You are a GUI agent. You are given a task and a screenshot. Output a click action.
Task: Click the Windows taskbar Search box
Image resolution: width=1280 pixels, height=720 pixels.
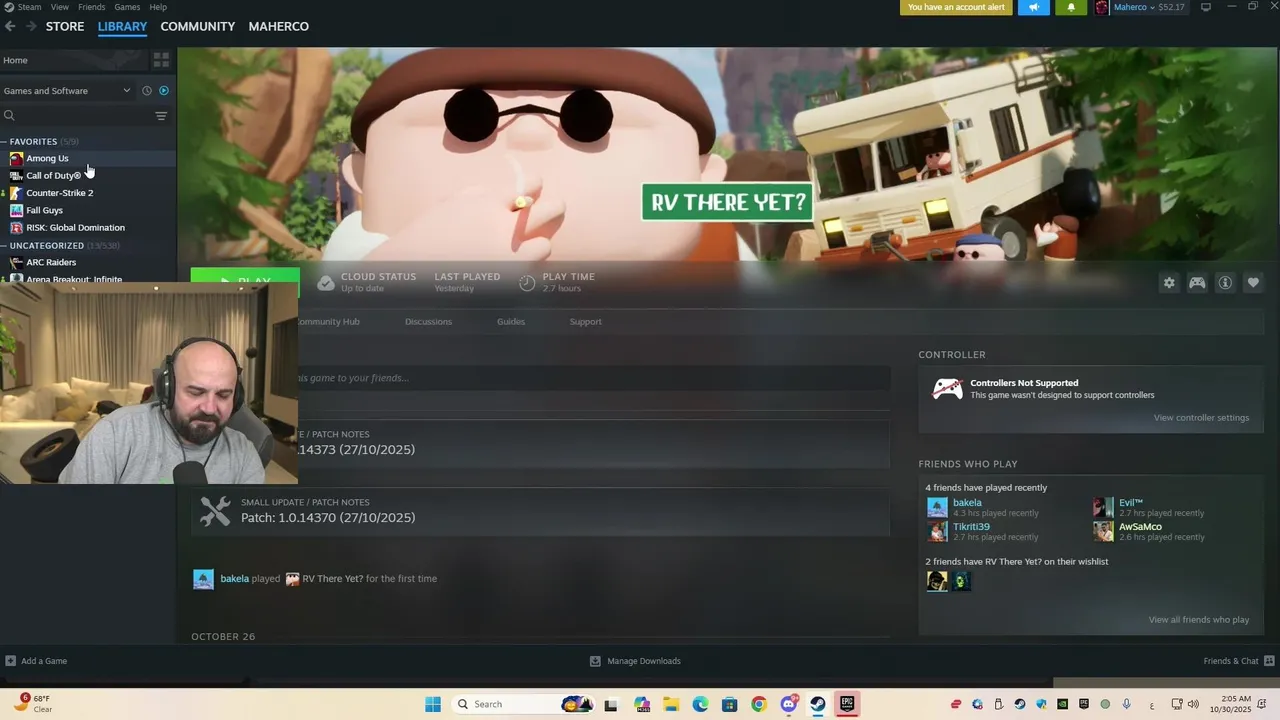click(x=522, y=704)
